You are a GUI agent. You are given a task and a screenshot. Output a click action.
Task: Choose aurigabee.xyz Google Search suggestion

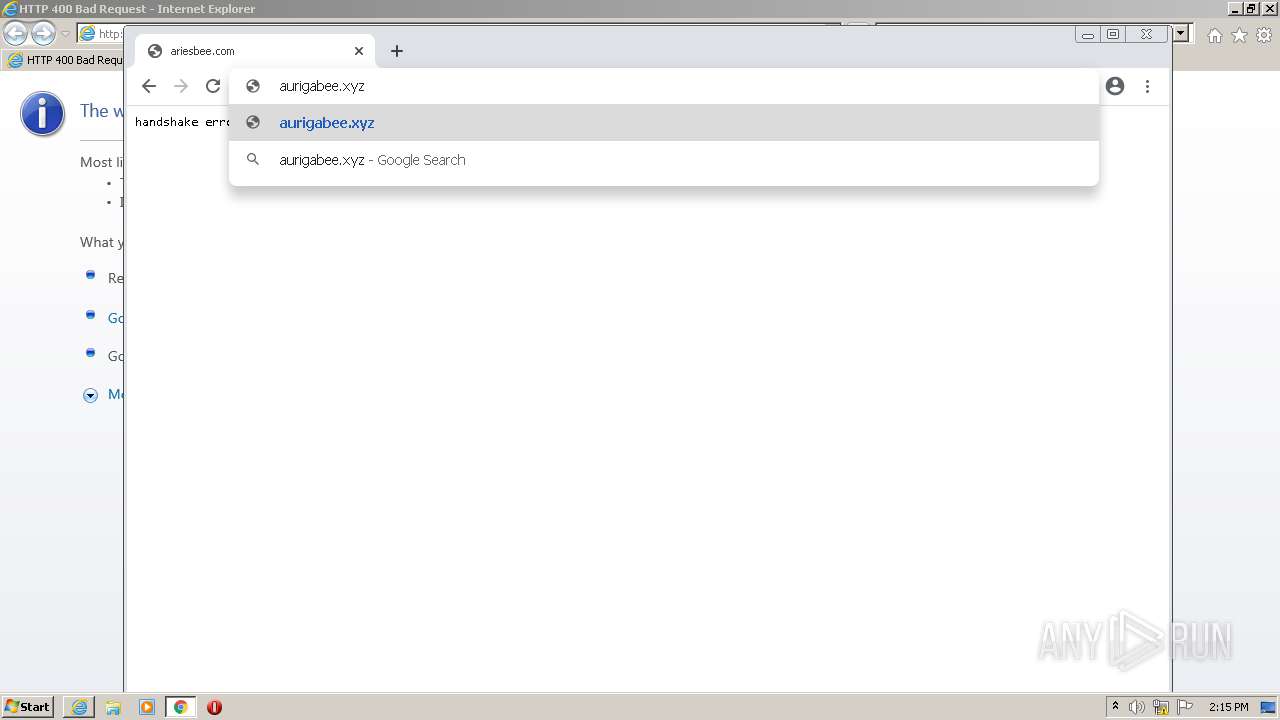coord(664,160)
